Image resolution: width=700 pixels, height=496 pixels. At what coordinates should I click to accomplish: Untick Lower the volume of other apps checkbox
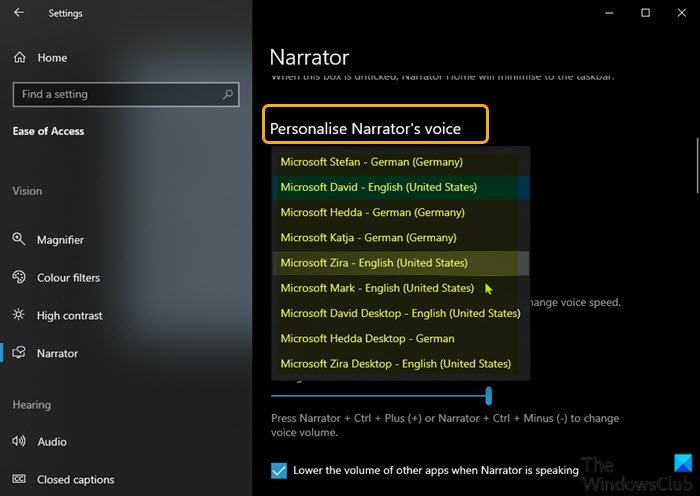tap(279, 470)
